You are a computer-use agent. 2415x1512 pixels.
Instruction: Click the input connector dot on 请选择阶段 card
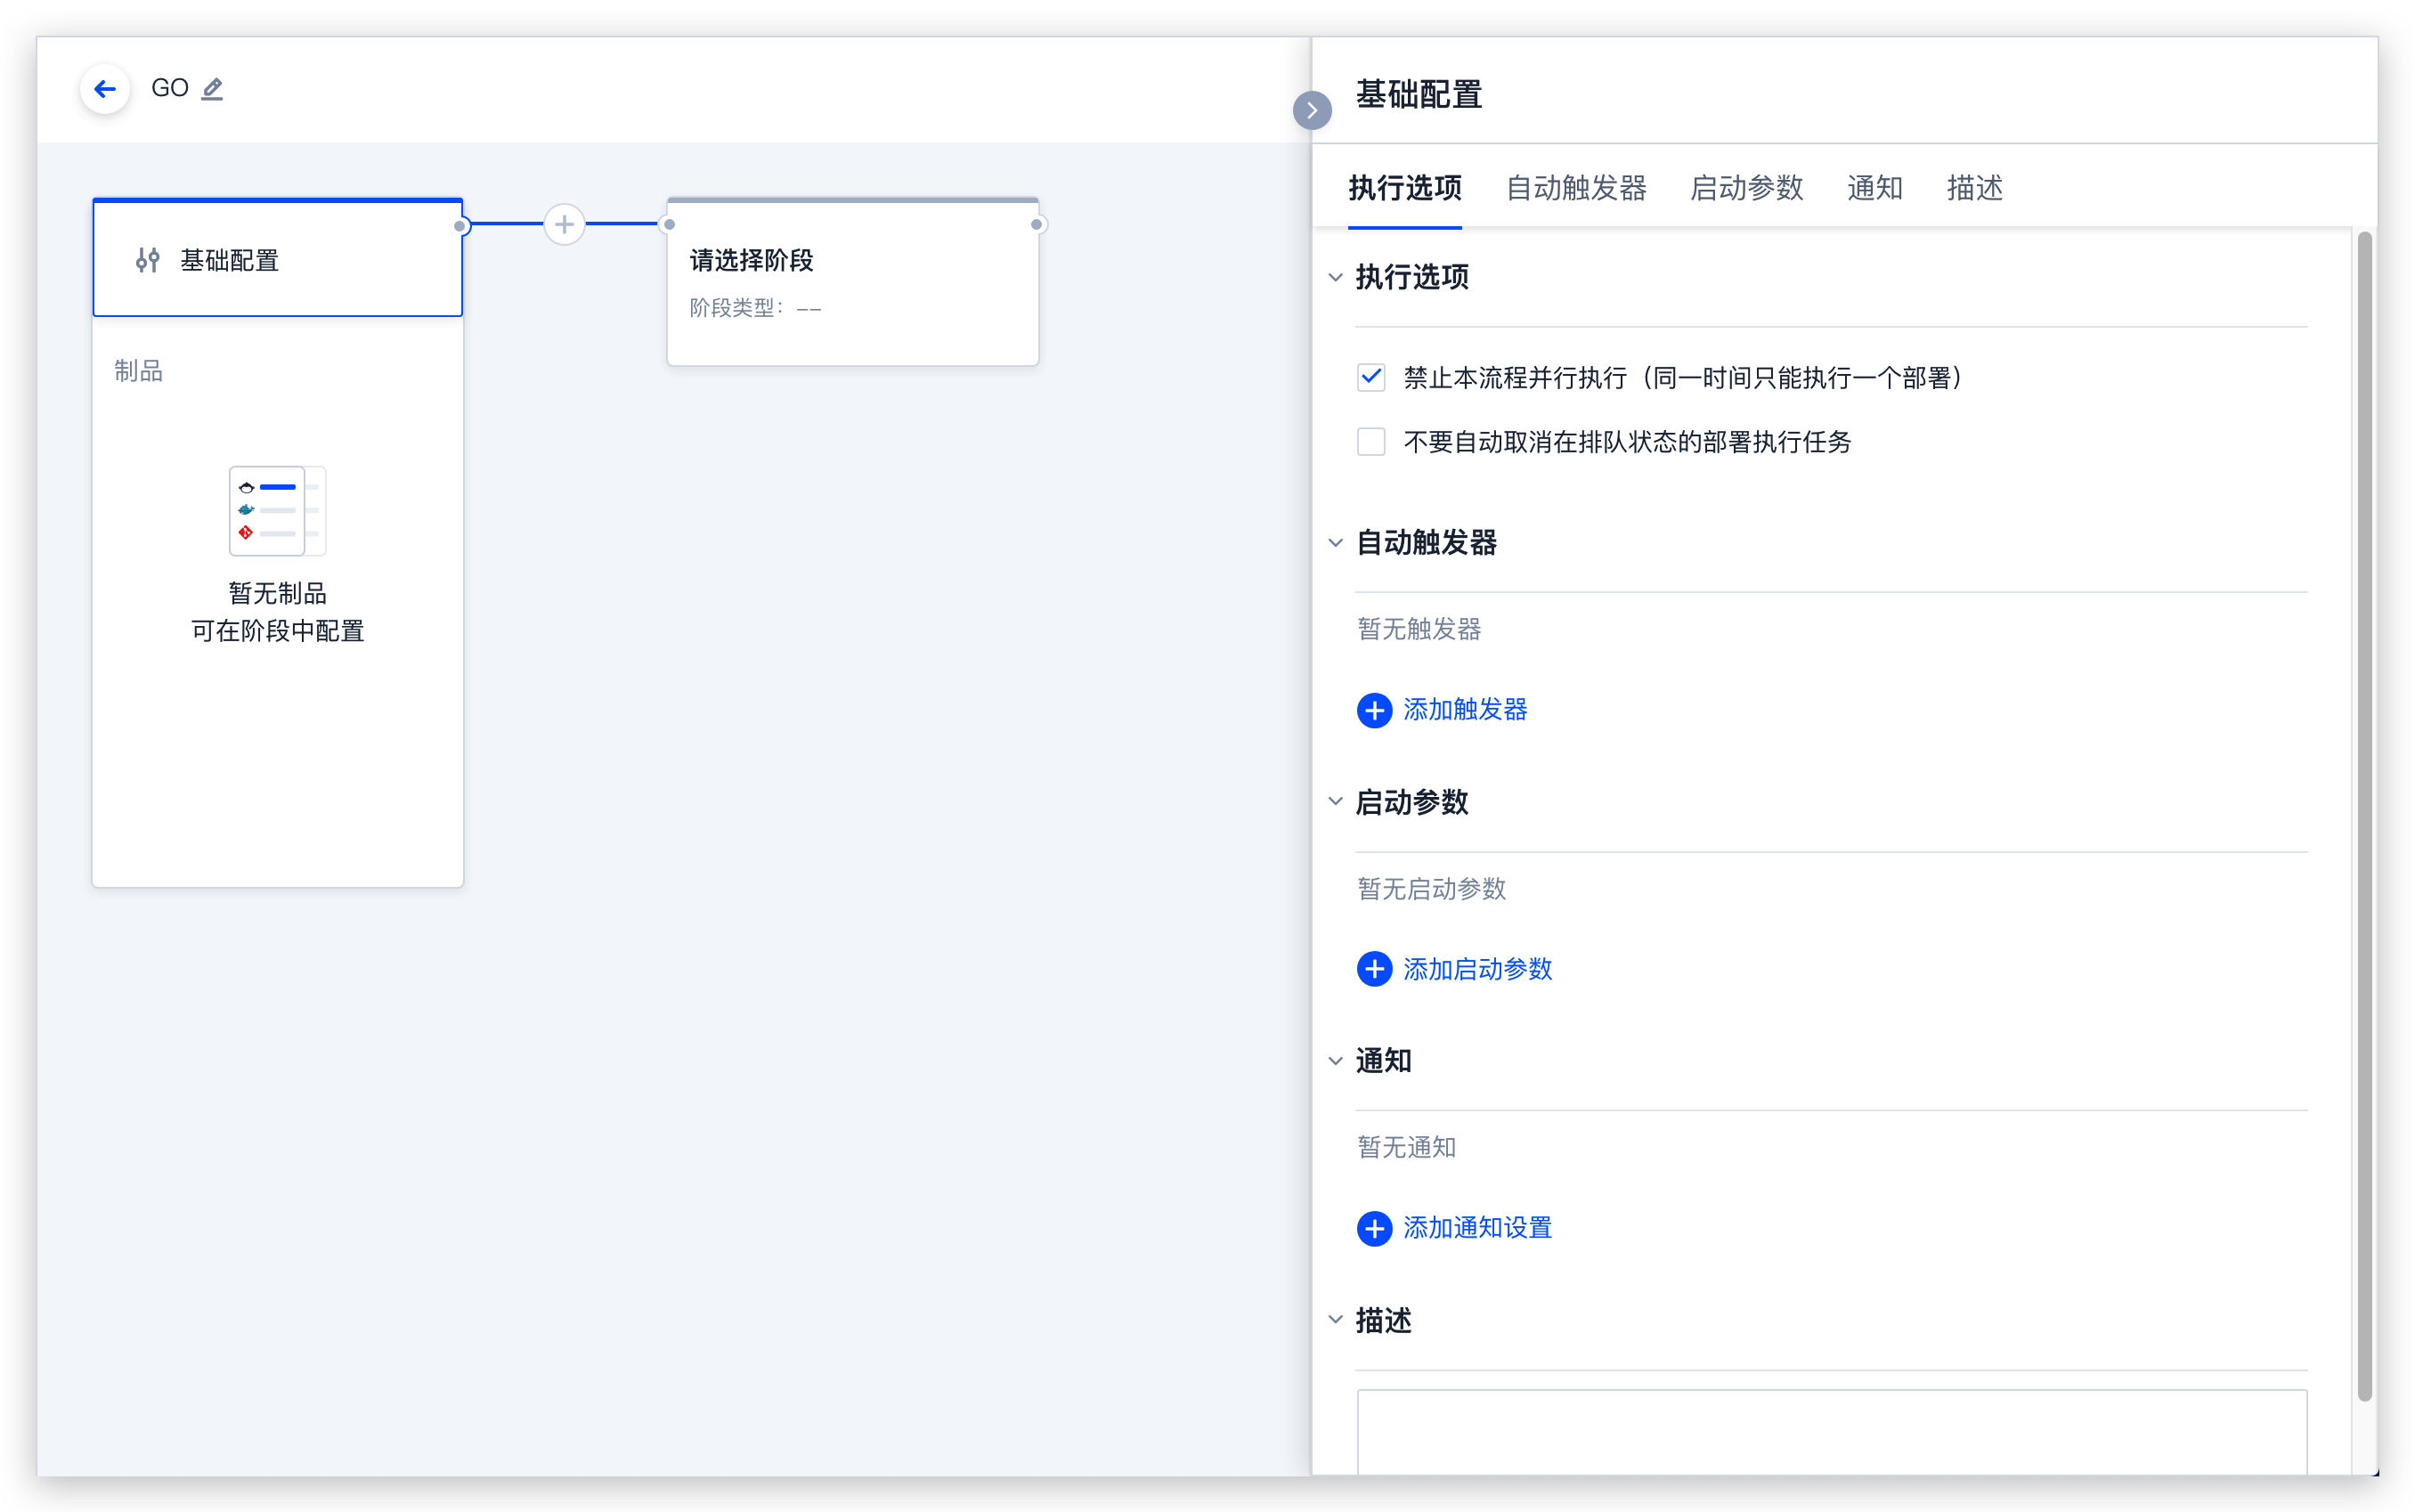[x=669, y=224]
